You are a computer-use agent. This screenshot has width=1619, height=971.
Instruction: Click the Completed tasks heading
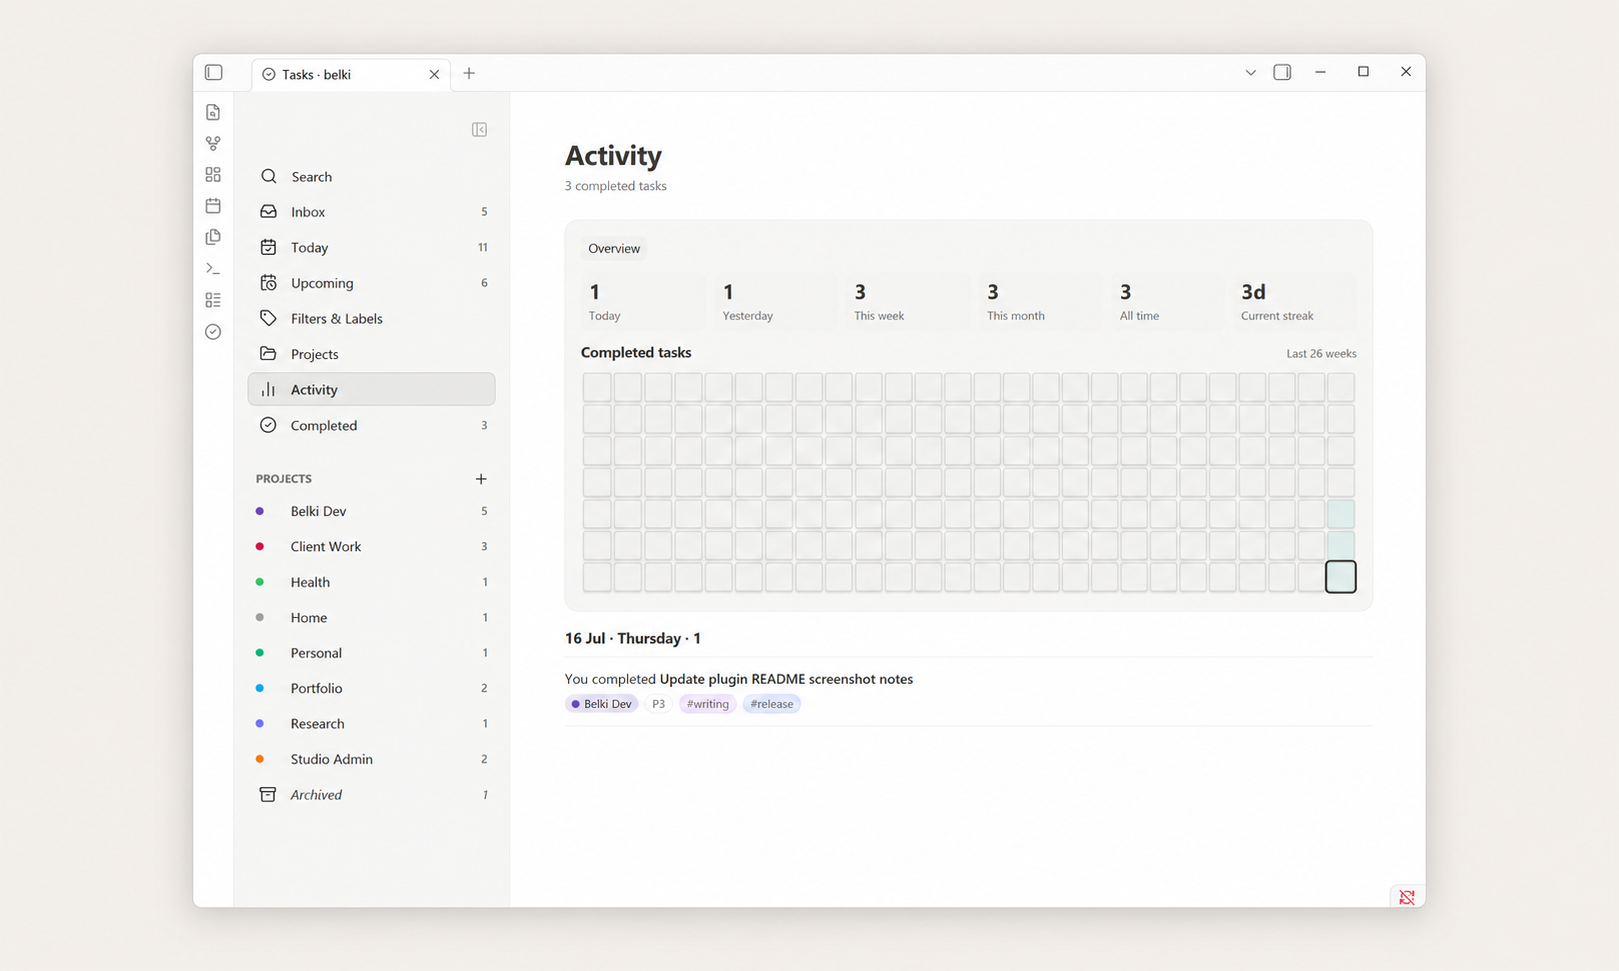636,353
